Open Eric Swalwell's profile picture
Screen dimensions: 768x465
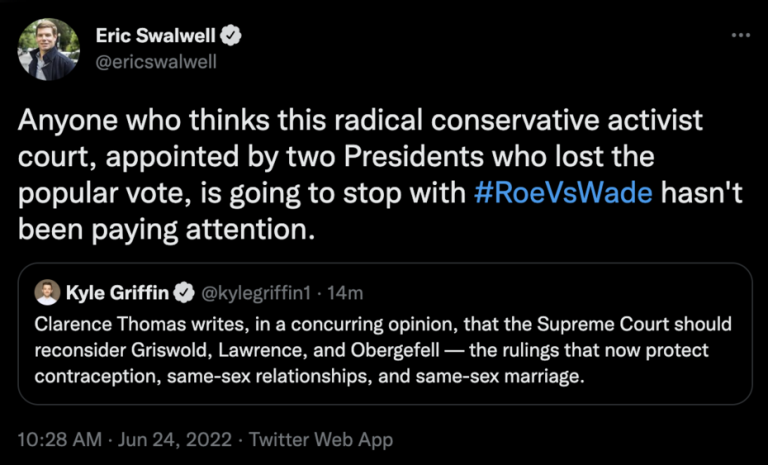click(x=48, y=52)
